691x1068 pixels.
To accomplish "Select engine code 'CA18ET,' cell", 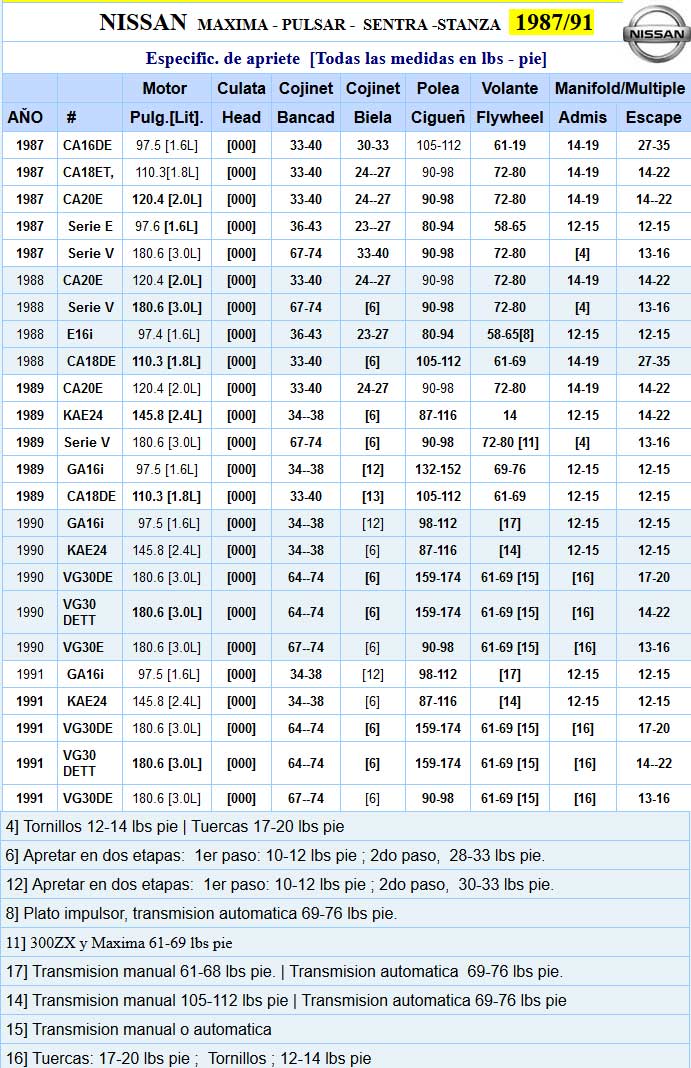I will [89, 172].
